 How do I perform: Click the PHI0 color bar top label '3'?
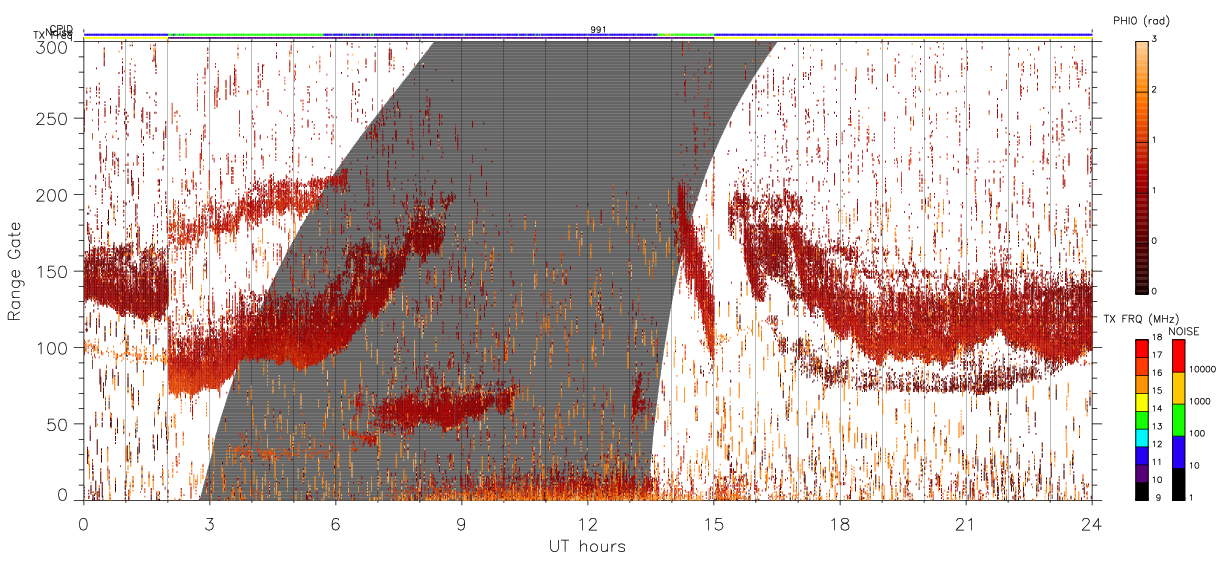tap(1154, 39)
